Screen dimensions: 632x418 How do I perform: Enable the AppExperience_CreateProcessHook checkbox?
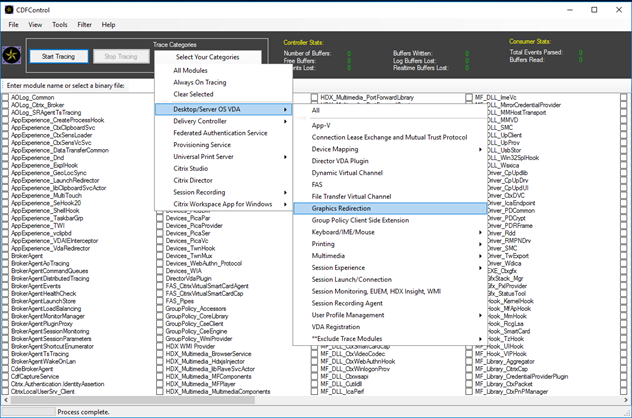point(6,120)
